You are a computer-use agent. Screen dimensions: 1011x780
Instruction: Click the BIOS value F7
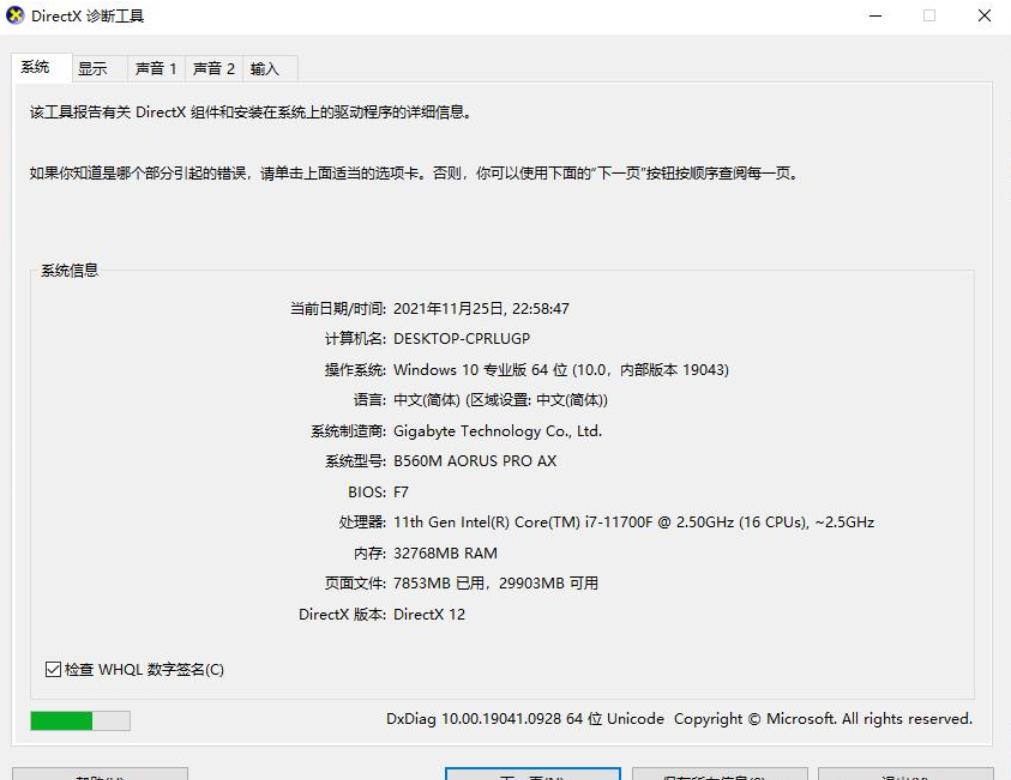coord(400,492)
